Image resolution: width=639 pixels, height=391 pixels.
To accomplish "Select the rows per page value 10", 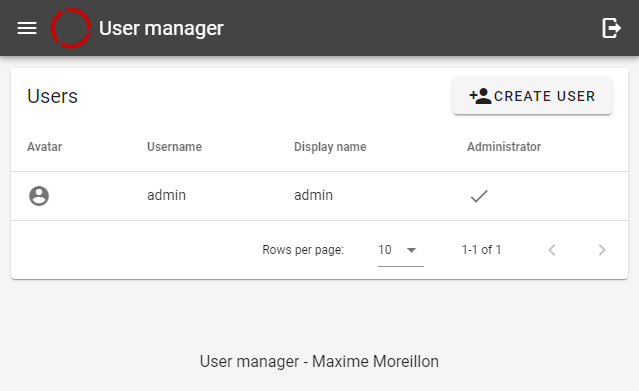I will tap(385, 250).
